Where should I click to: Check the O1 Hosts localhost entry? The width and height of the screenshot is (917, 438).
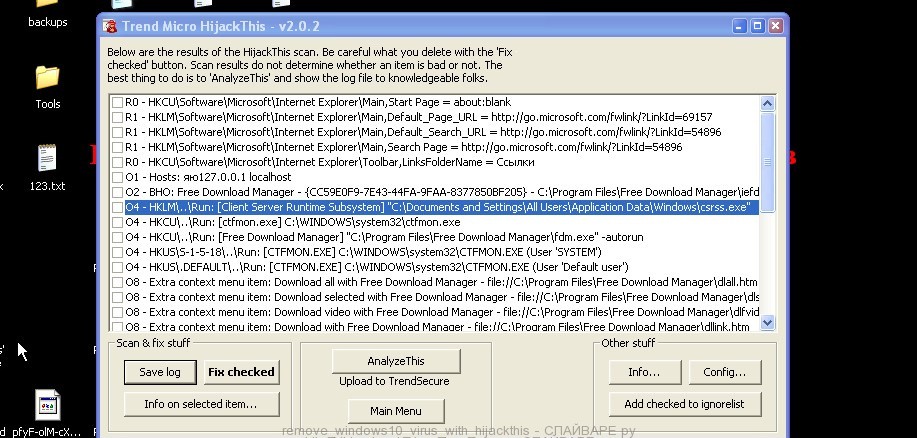point(118,177)
